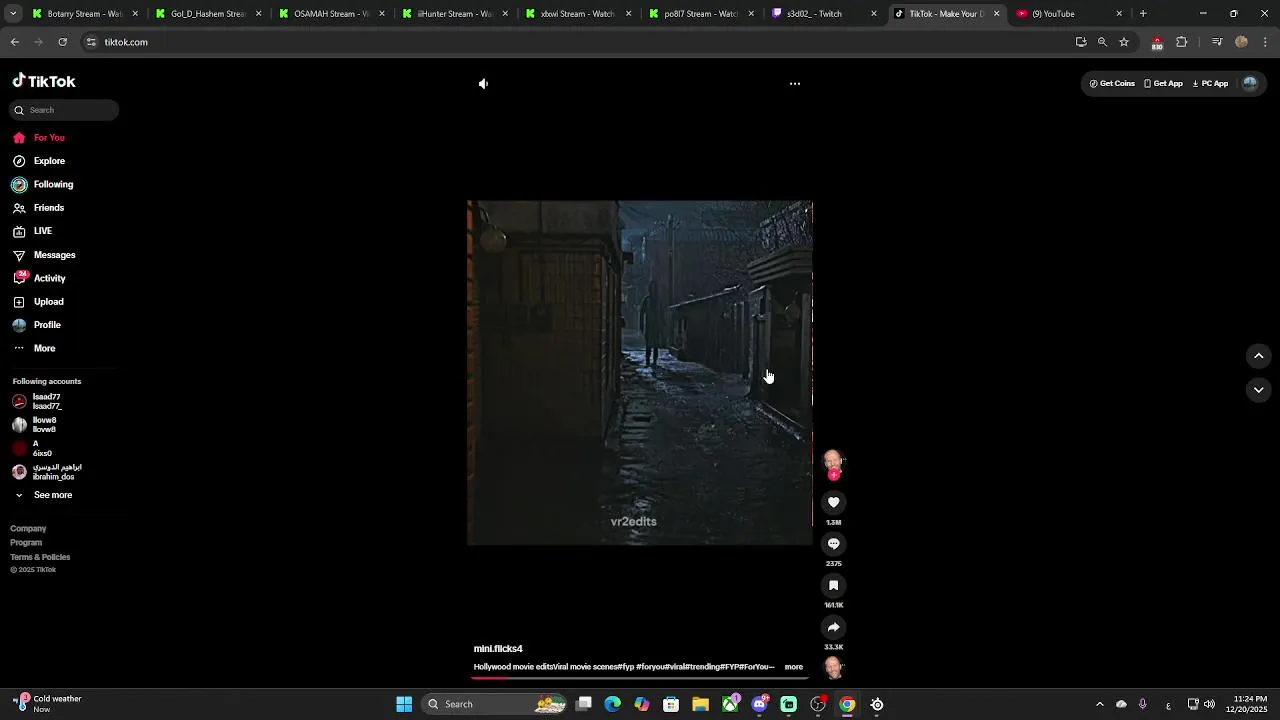This screenshot has width=1280, height=720.
Task: Install app icon in address bar
Action: pyautogui.click(x=1081, y=42)
